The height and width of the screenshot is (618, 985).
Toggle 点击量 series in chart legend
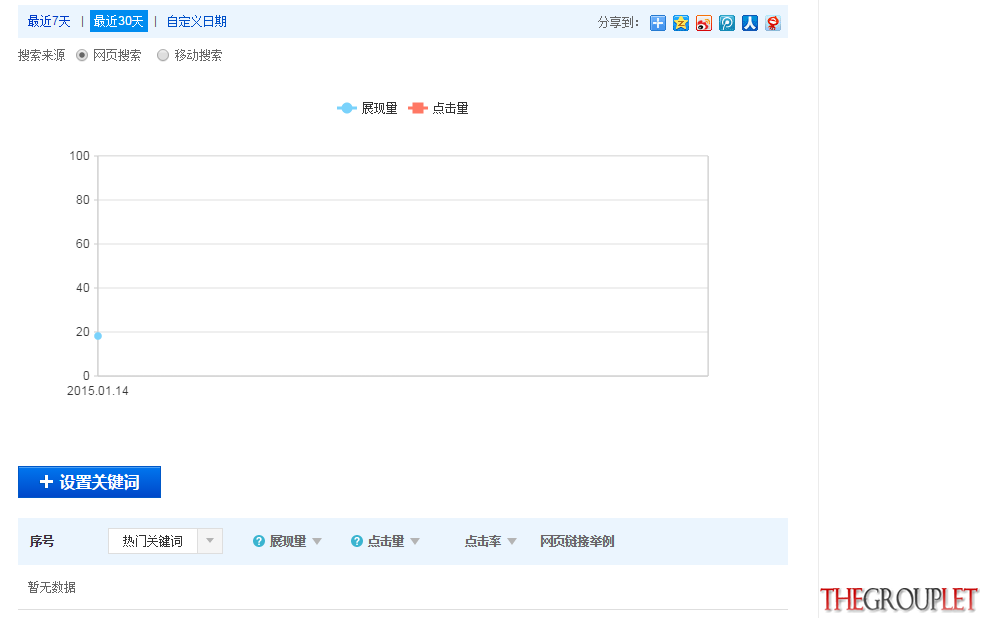(438, 109)
